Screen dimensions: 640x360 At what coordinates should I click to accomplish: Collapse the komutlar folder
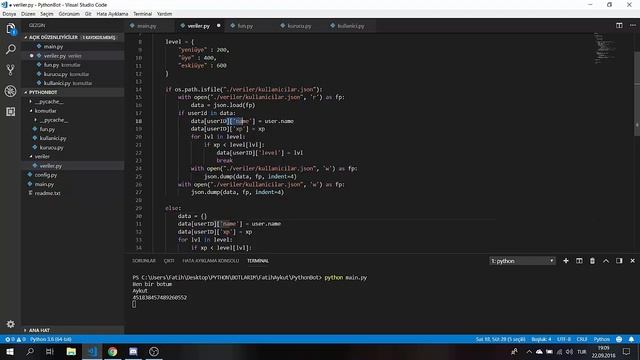(x=45, y=111)
